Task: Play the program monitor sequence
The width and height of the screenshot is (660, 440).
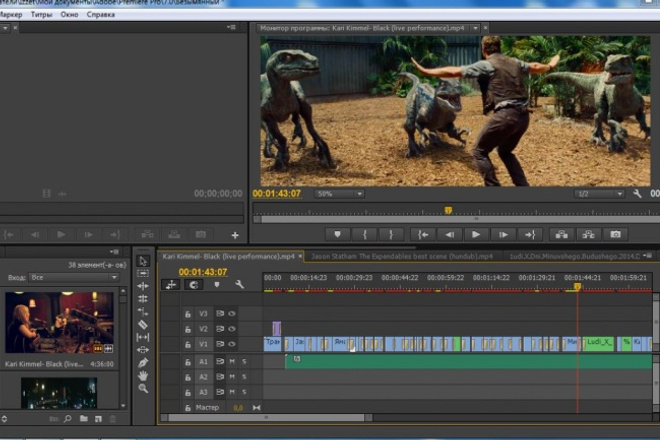Action: click(x=476, y=235)
